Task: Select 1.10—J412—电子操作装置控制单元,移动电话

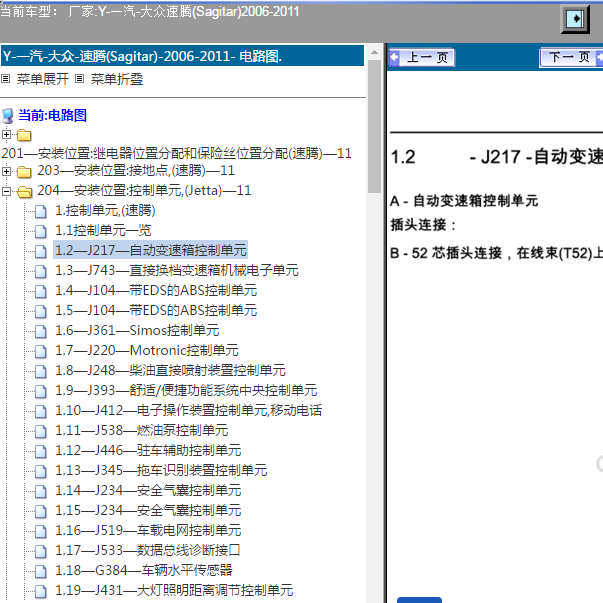Action: pos(188,410)
